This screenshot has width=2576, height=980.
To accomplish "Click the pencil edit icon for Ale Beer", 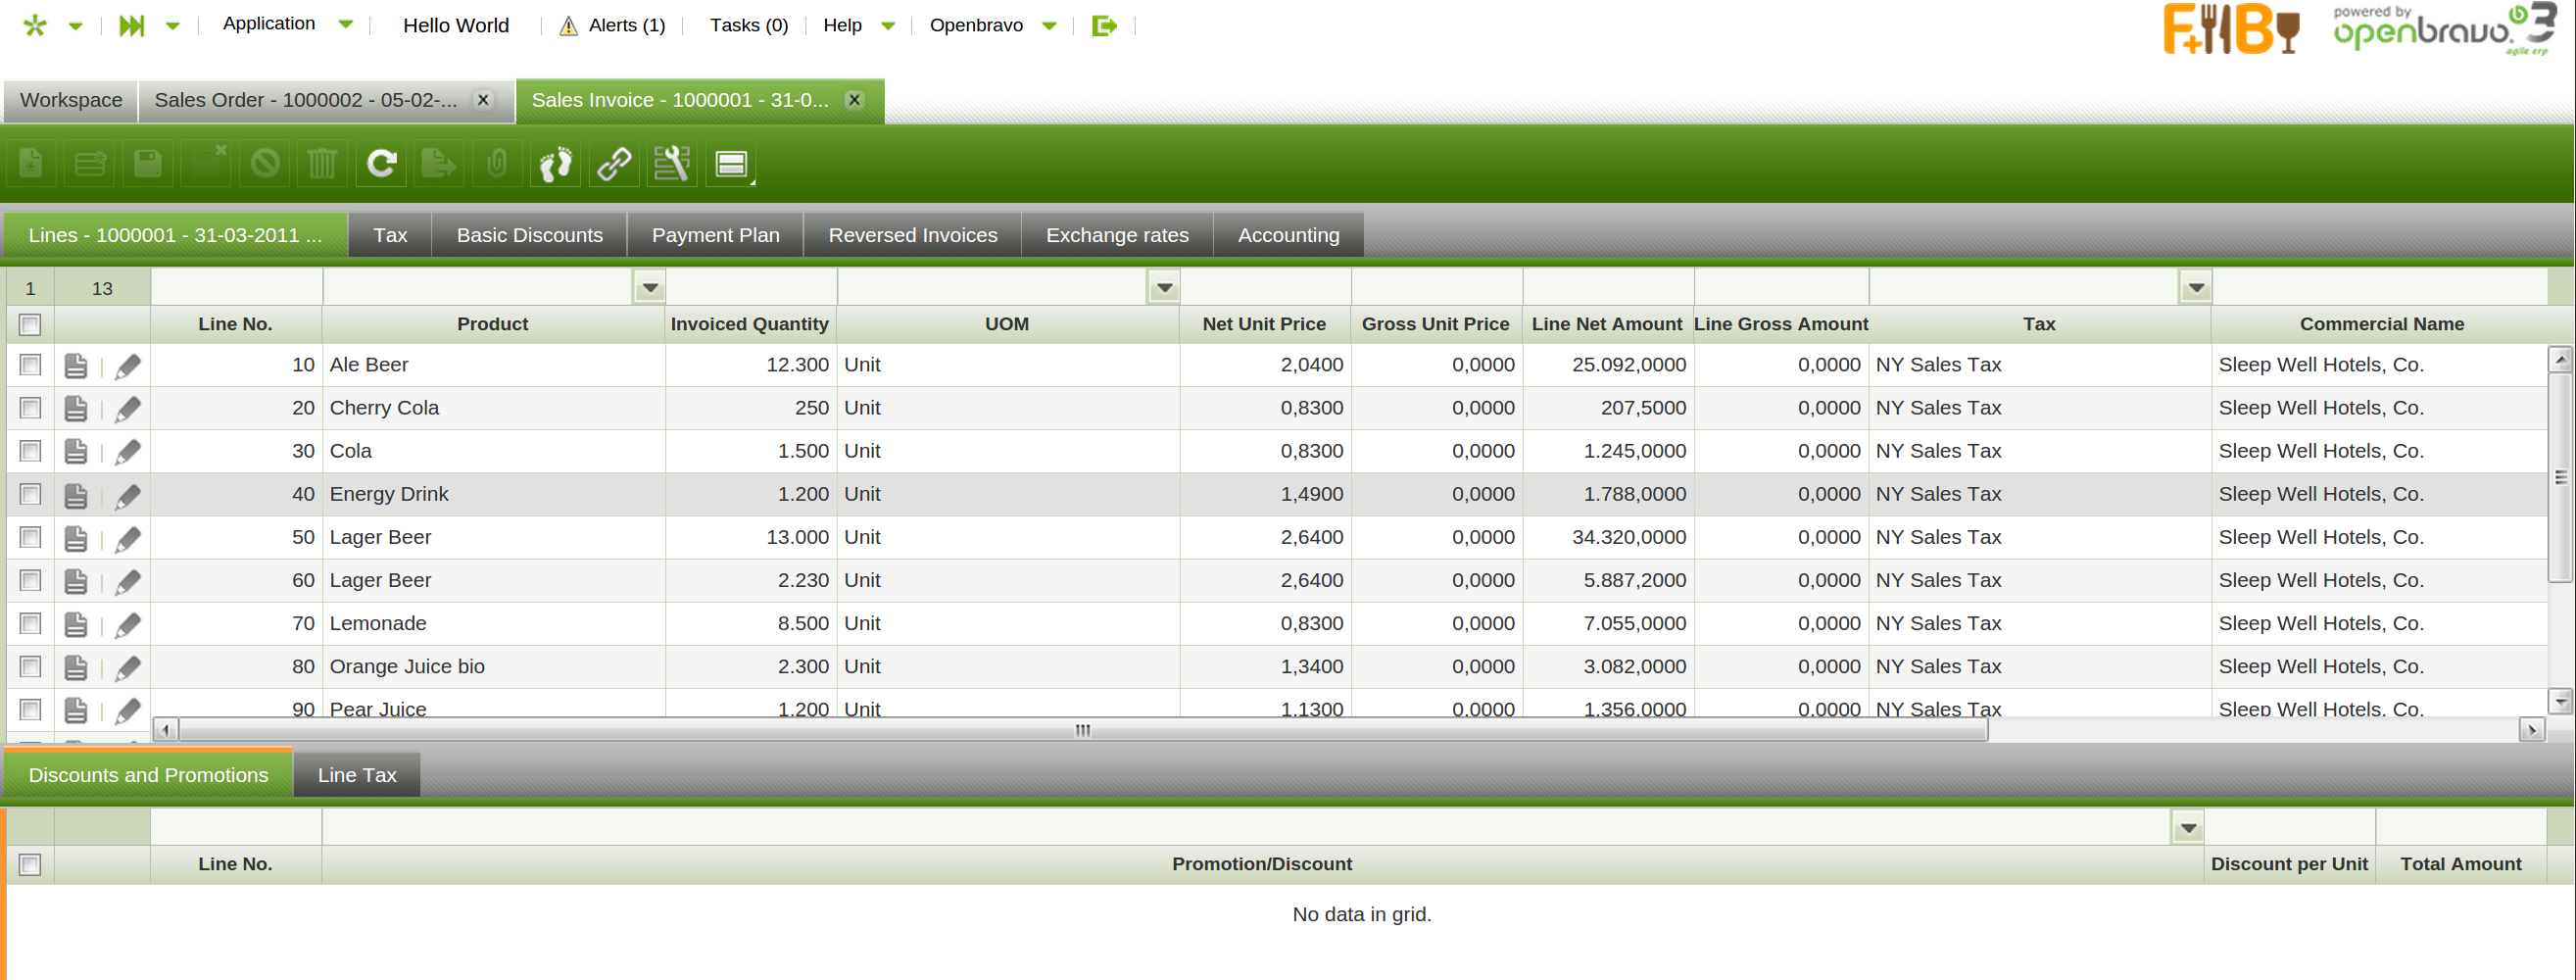I will pos(127,366).
